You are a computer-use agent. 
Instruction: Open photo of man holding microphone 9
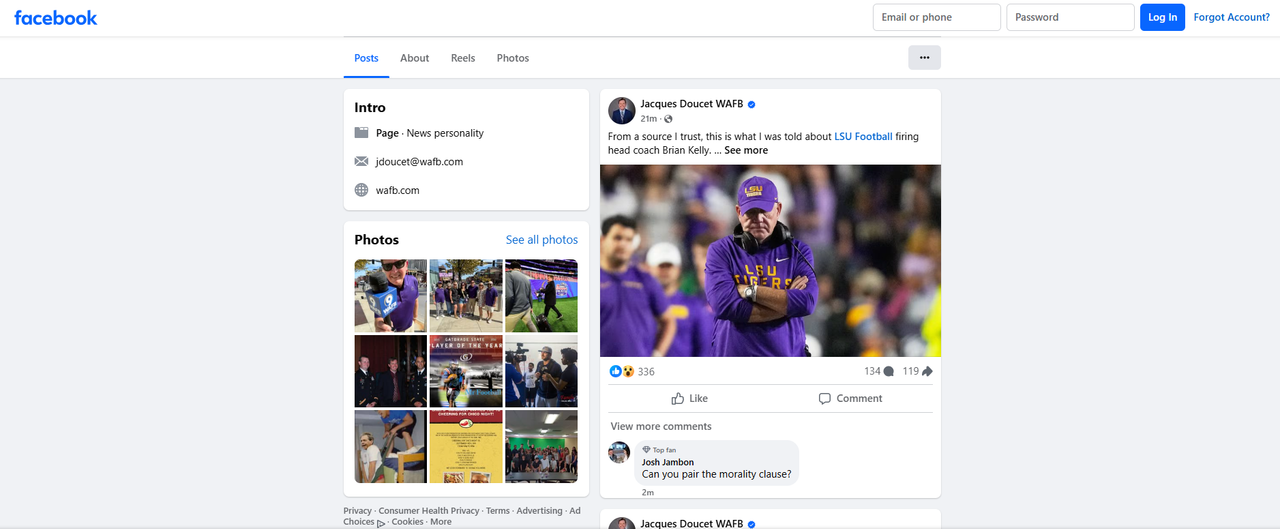[391, 296]
